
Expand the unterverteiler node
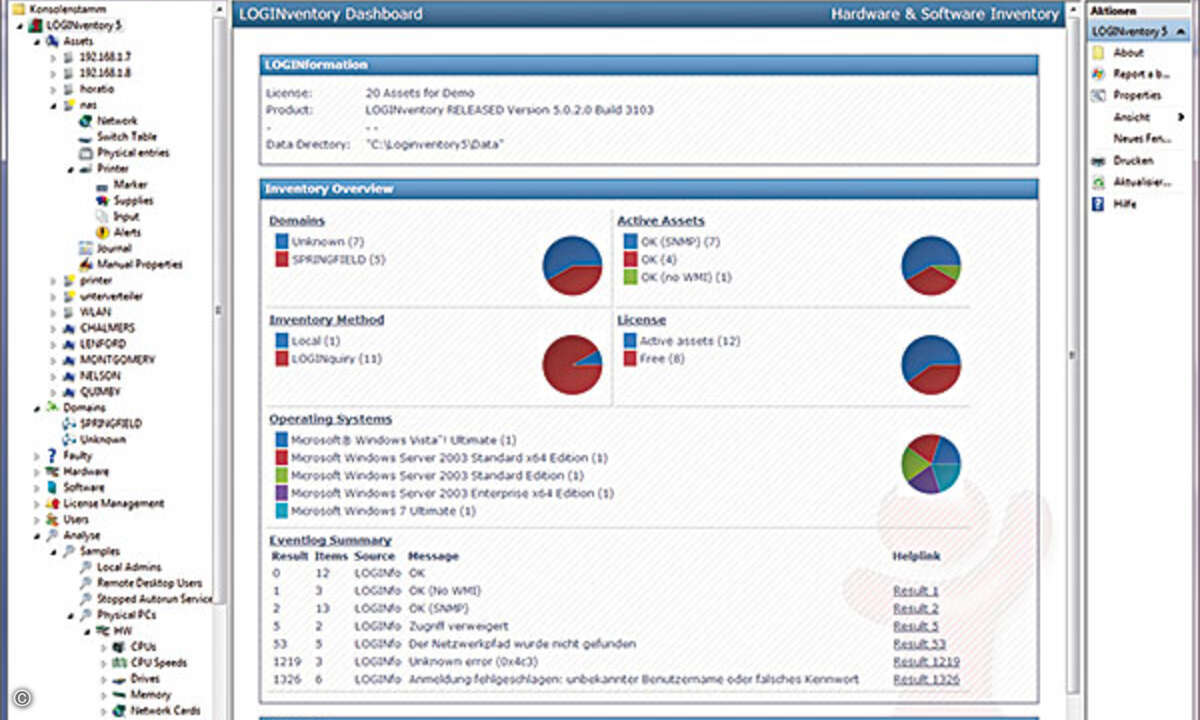click(x=53, y=297)
